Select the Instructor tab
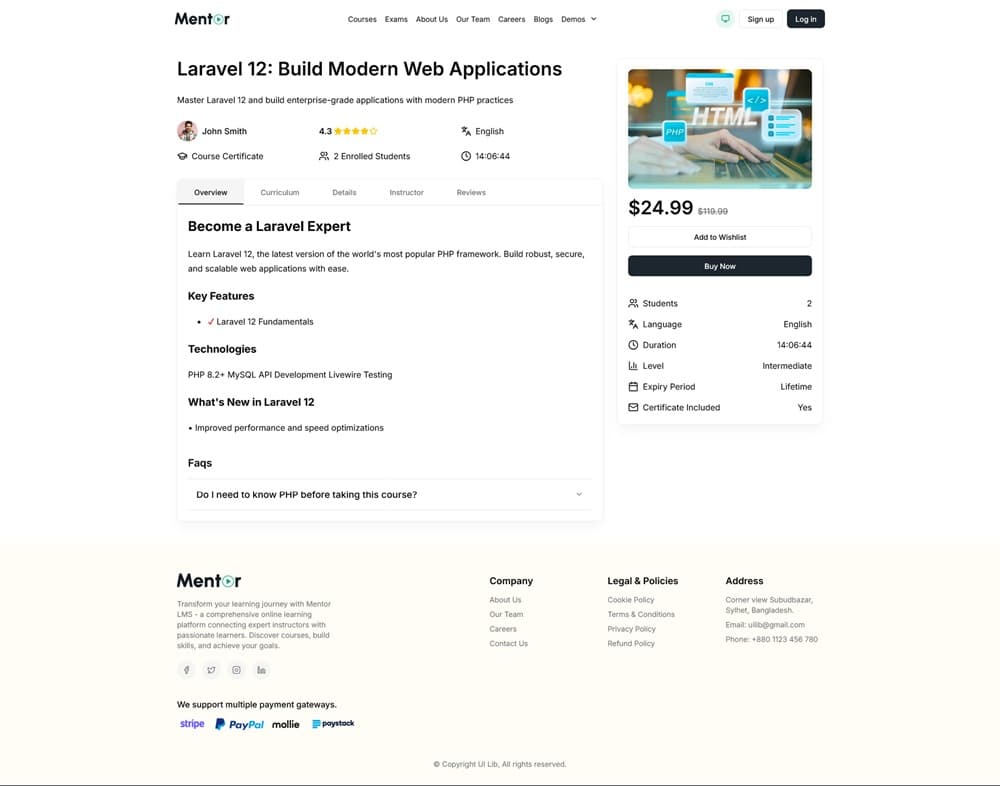Image resolution: width=1000 pixels, height=786 pixels. pos(406,192)
